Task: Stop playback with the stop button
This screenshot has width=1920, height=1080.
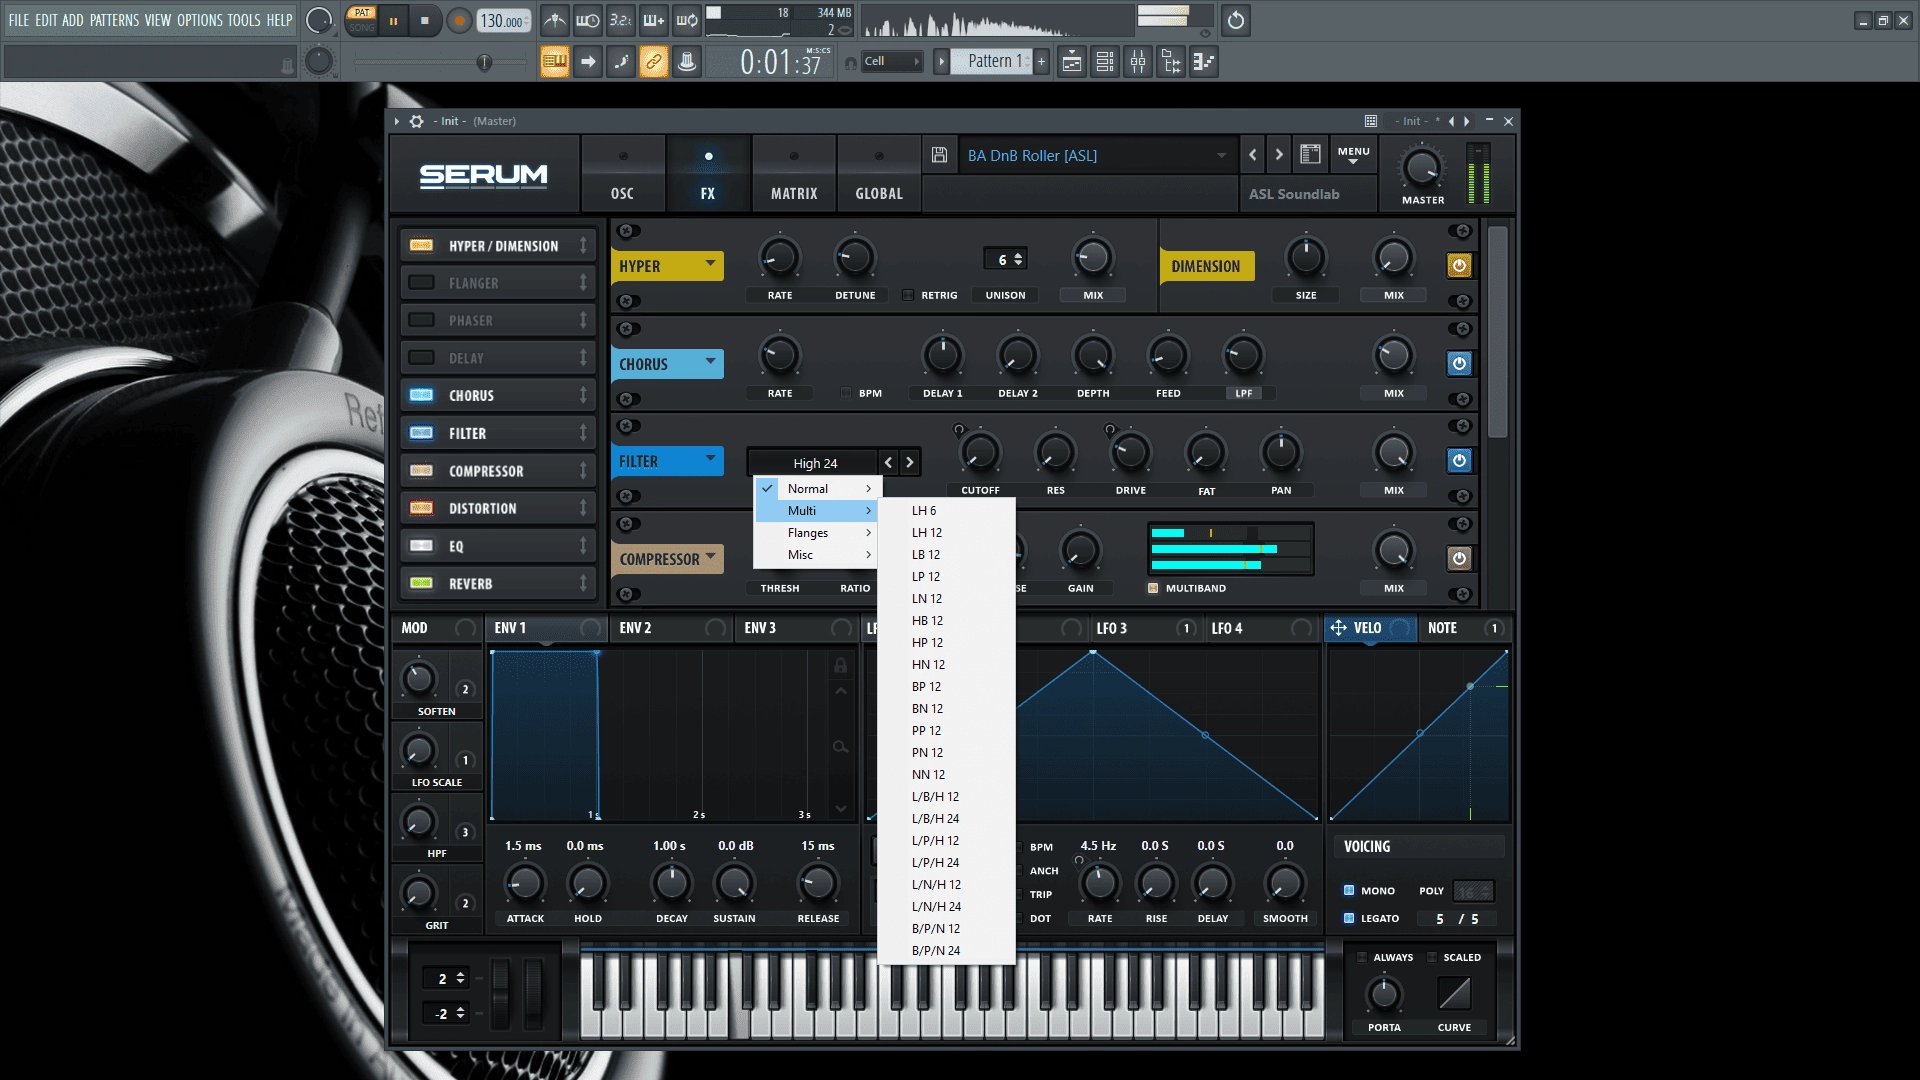Action: (x=425, y=20)
